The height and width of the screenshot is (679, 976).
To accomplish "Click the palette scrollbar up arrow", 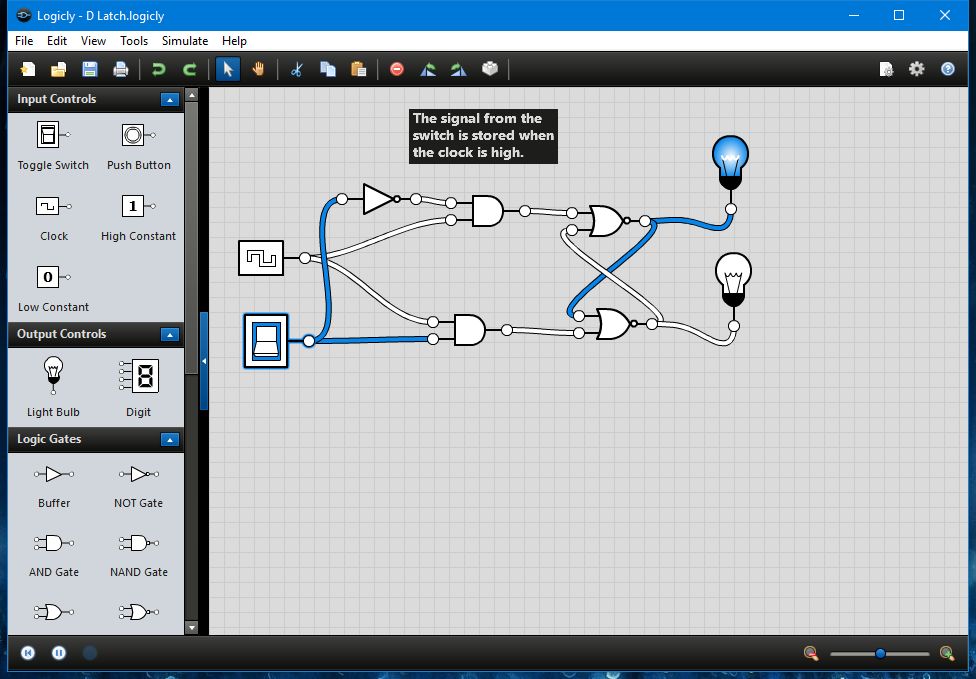I will 192,95.
